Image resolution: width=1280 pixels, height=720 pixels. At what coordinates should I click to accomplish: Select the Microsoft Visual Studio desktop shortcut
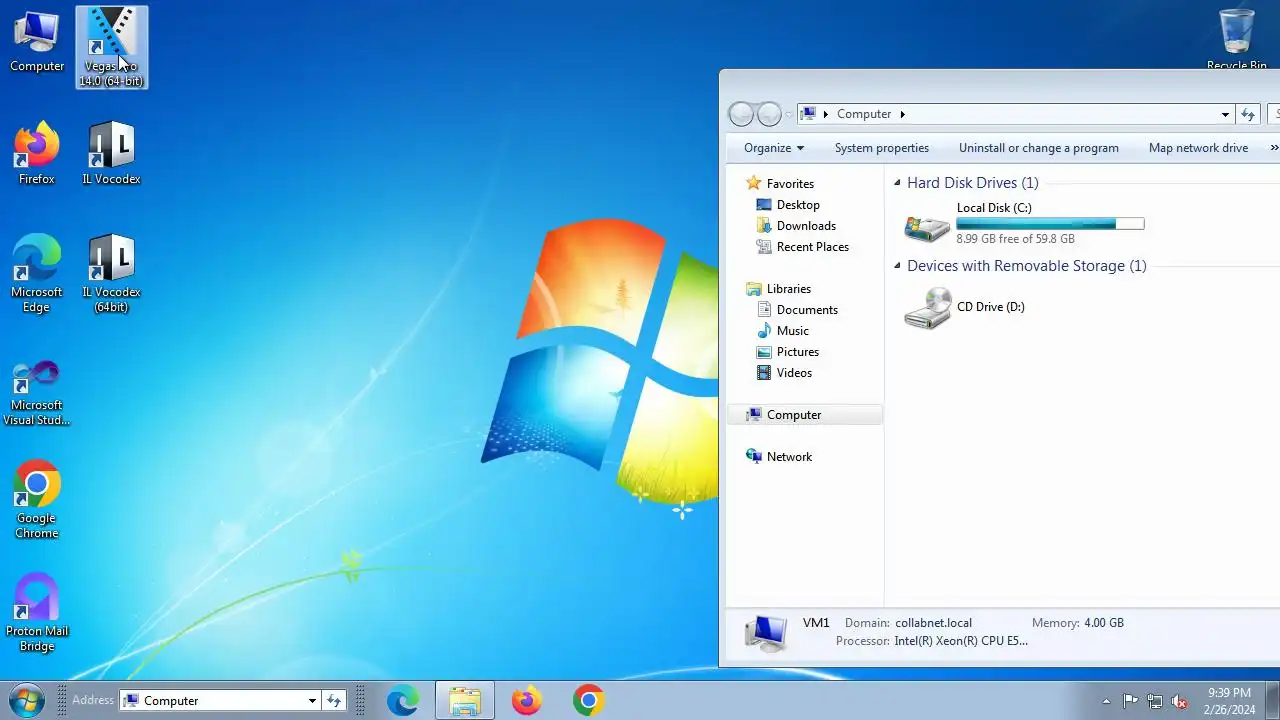pyautogui.click(x=37, y=393)
